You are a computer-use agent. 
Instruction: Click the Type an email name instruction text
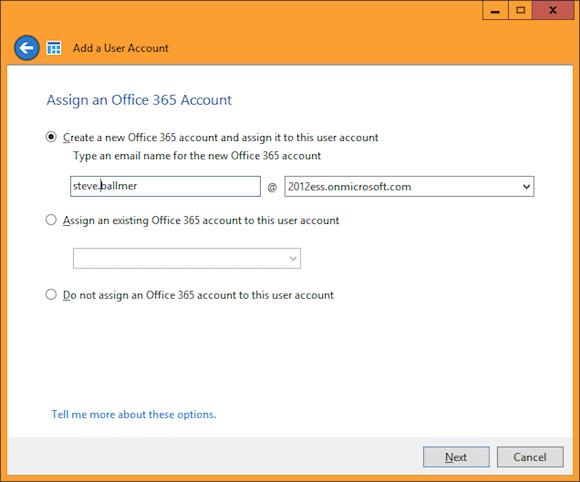pos(197,156)
